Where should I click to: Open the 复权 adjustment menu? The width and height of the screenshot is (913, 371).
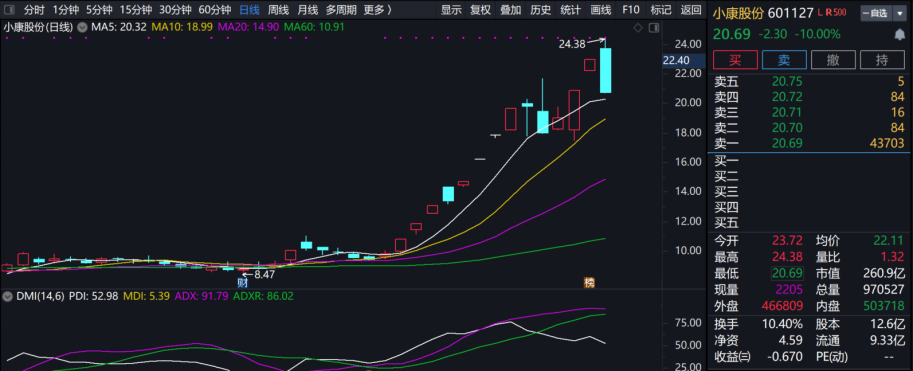(x=481, y=10)
